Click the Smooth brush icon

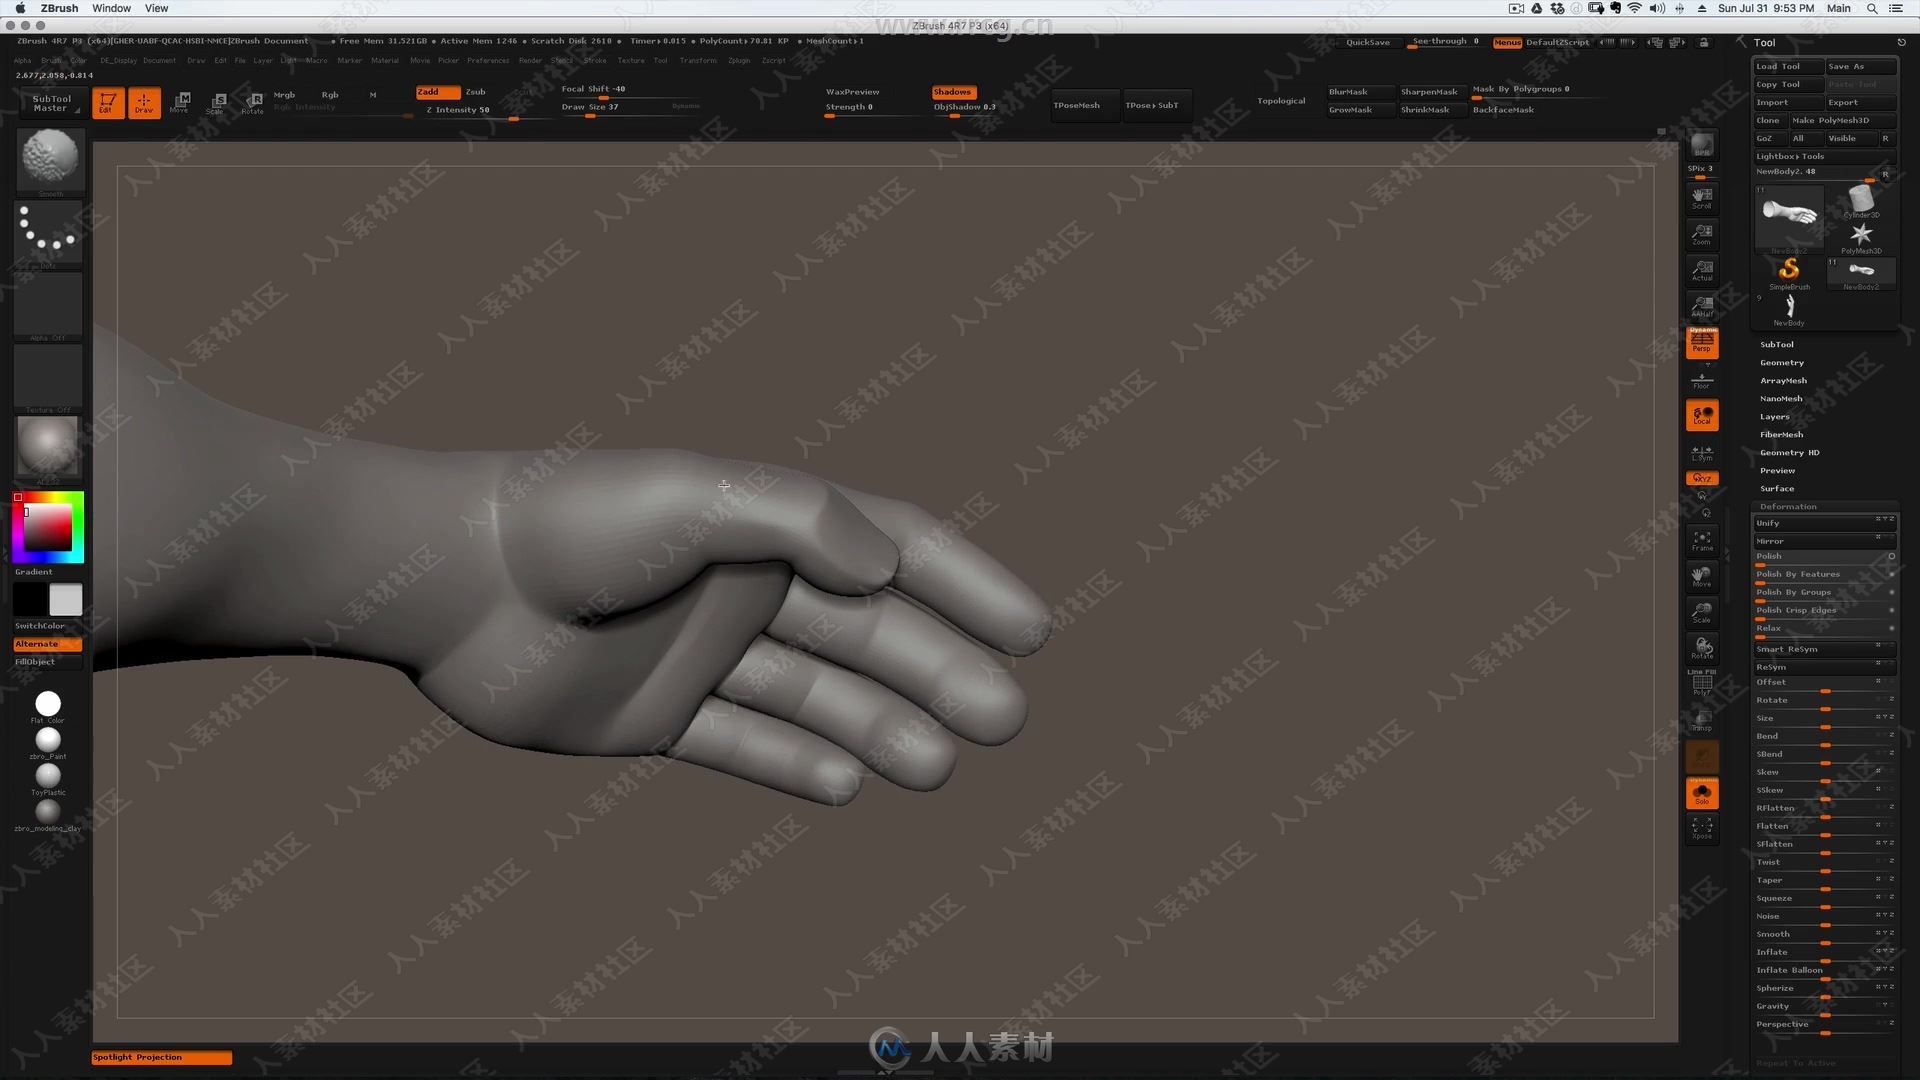tap(47, 156)
